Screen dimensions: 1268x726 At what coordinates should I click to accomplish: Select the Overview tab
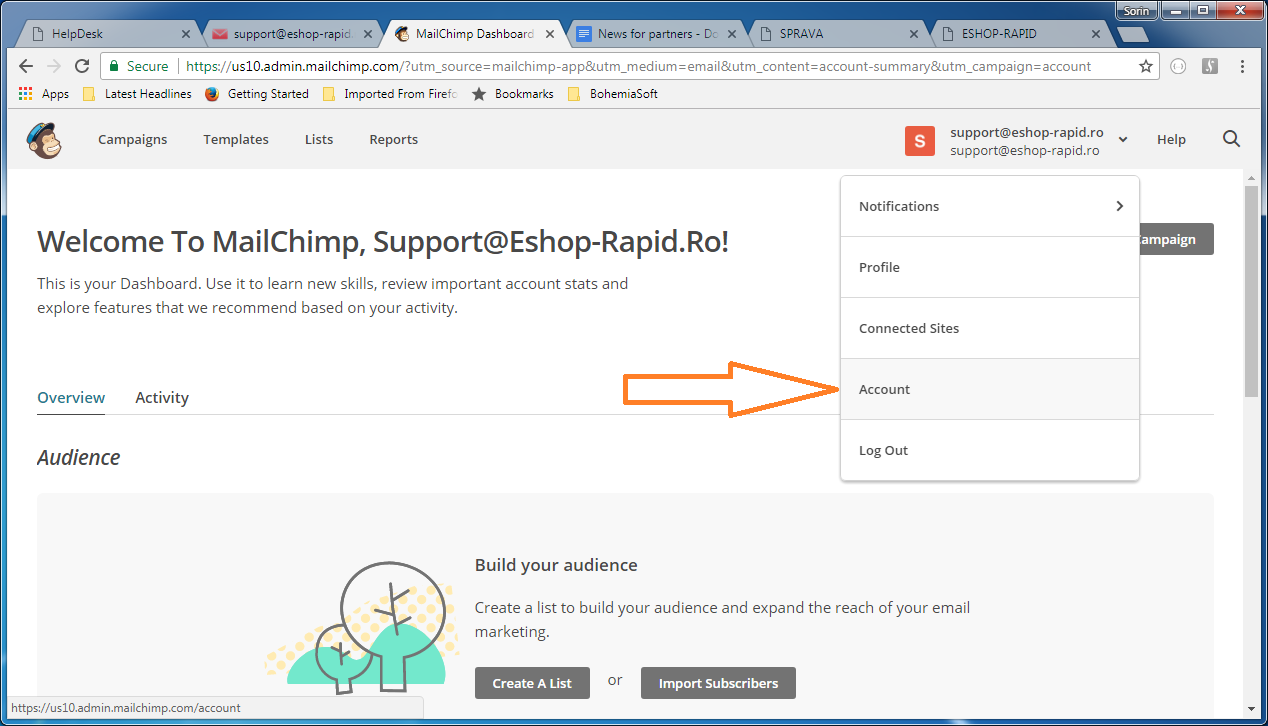point(71,397)
